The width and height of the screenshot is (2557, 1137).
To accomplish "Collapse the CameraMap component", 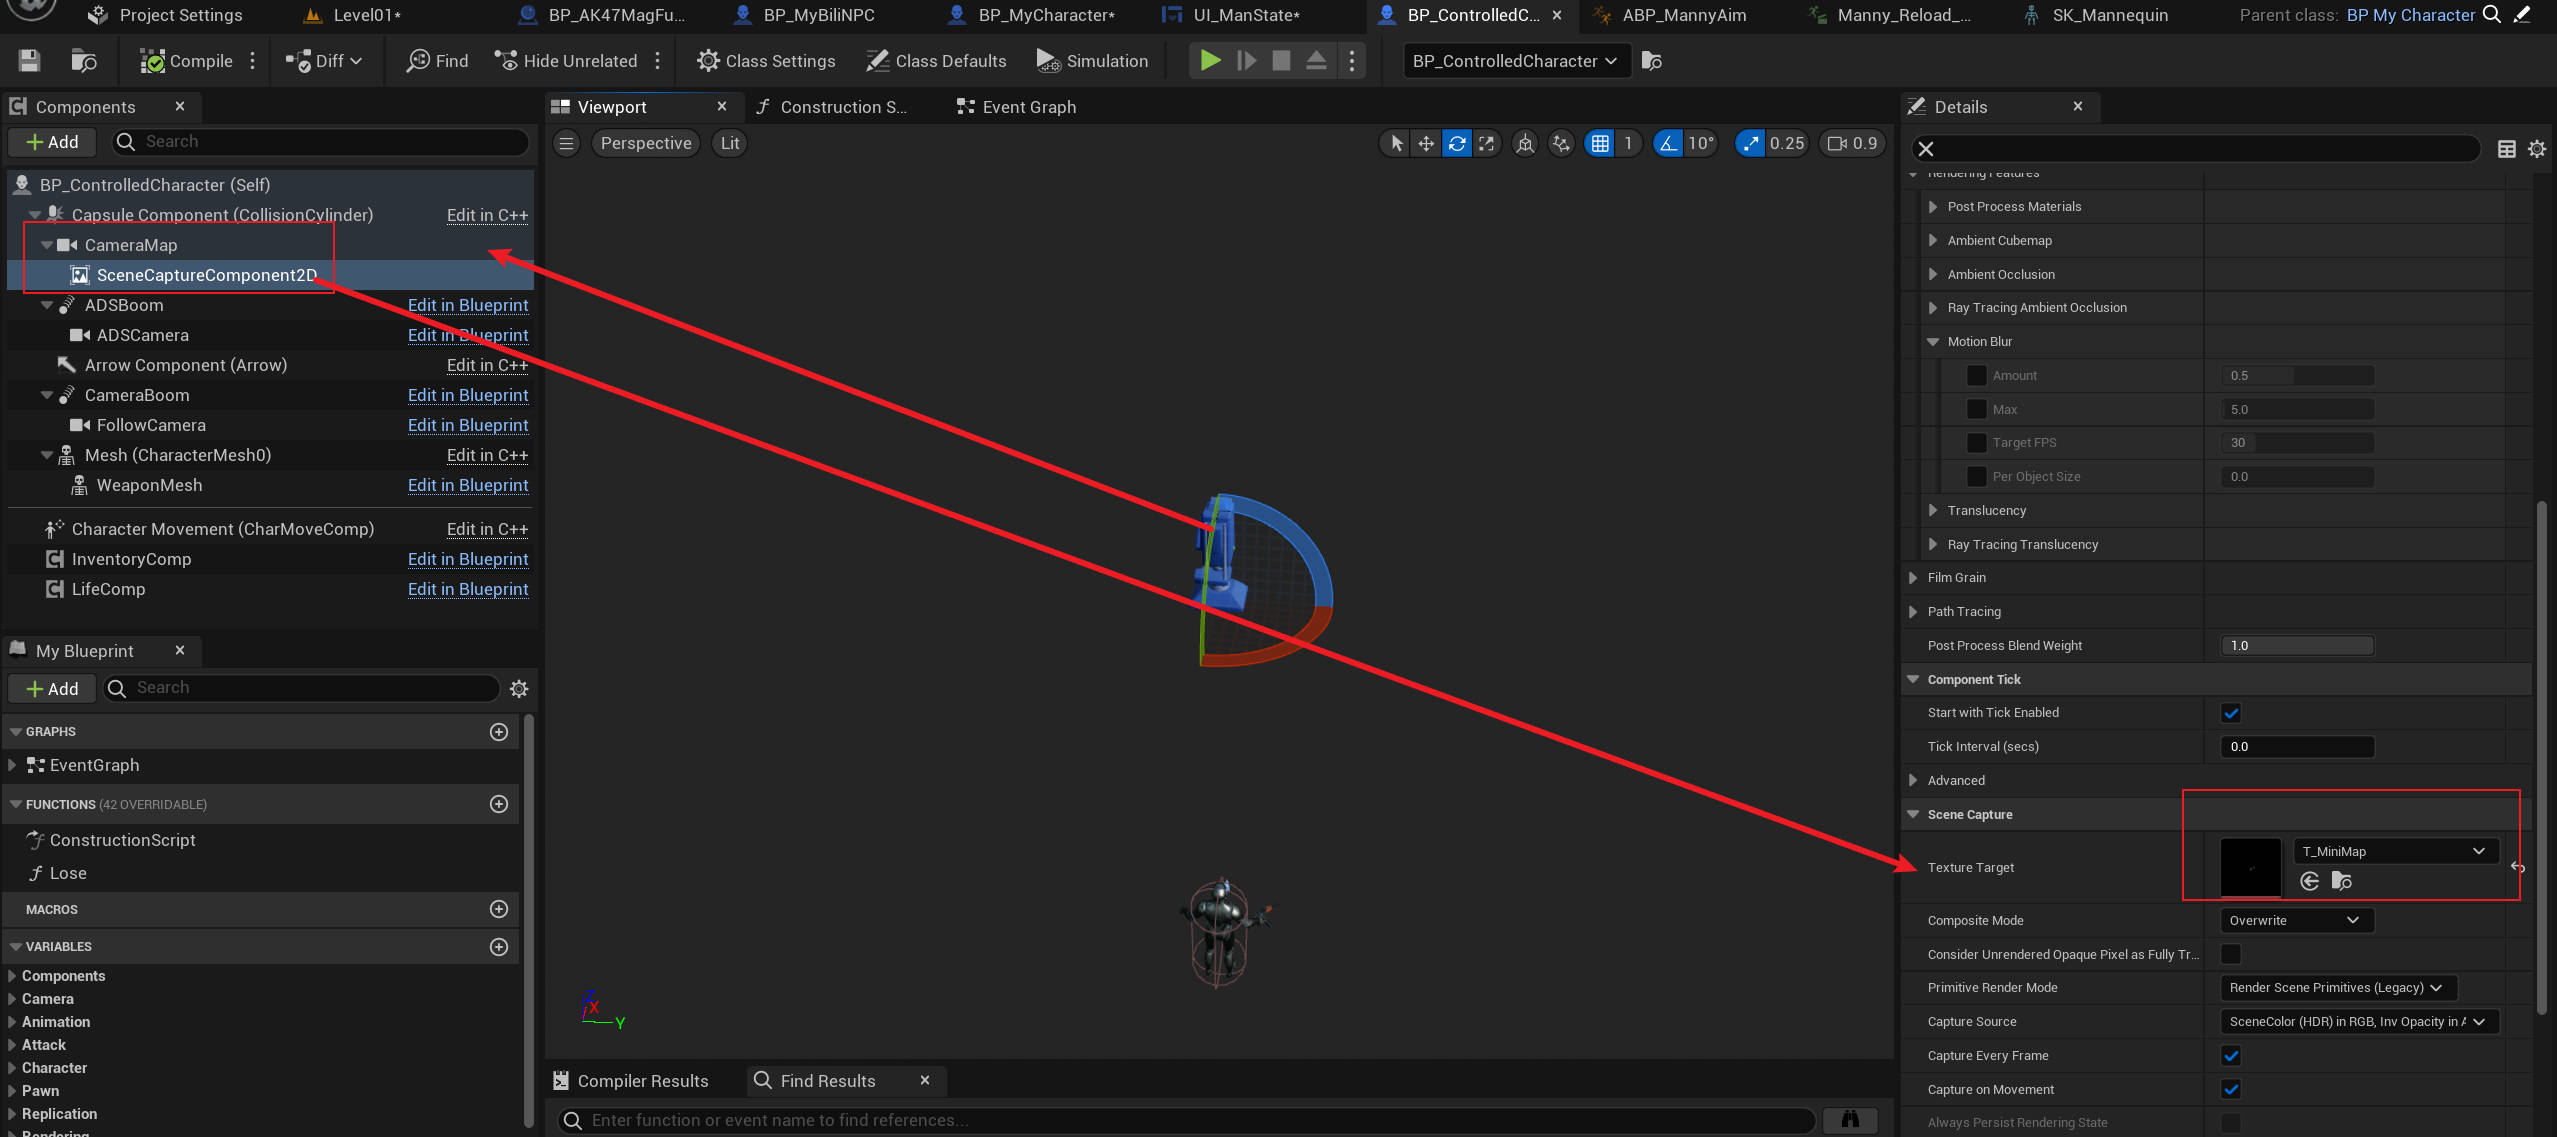I will click(x=46, y=245).
